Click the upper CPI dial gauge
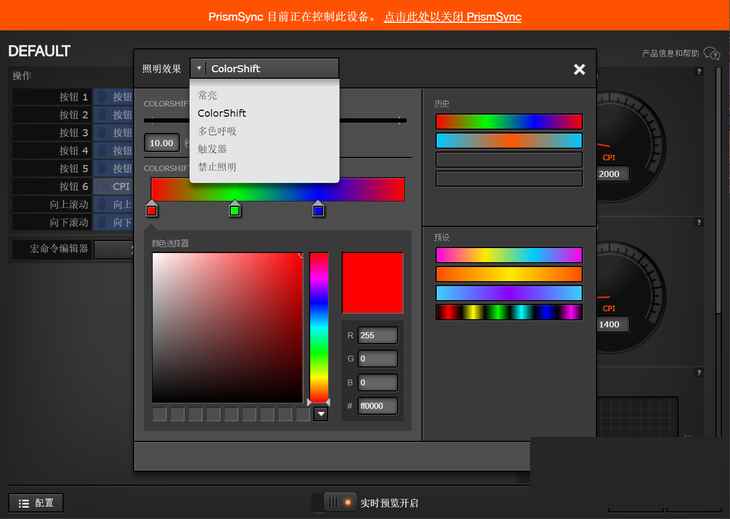 point(631,147)
